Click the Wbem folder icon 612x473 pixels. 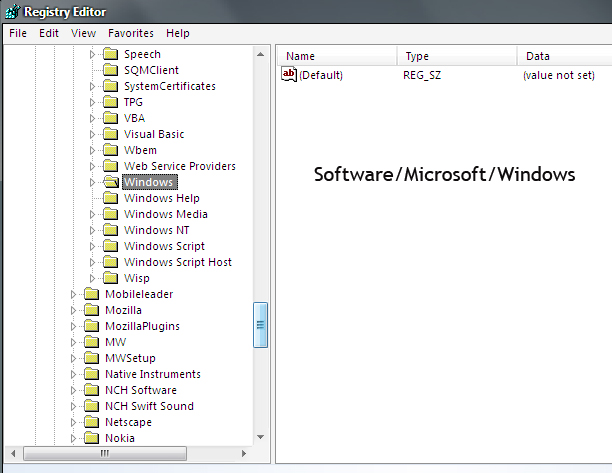(110, 150)
